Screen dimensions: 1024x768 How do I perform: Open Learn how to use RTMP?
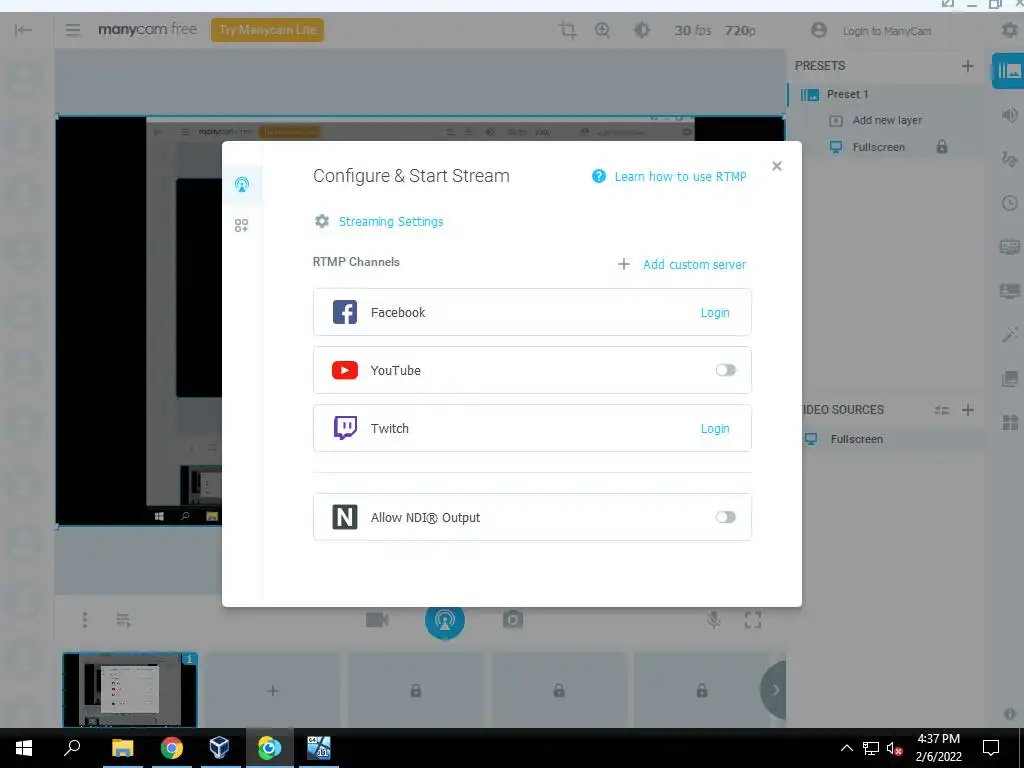680,176
